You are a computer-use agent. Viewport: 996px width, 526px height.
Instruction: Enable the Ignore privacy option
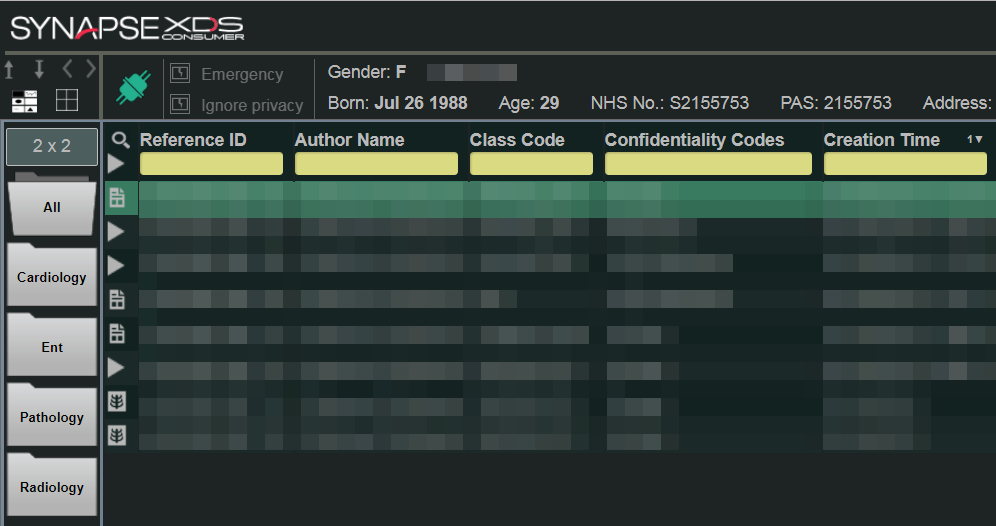180,104
